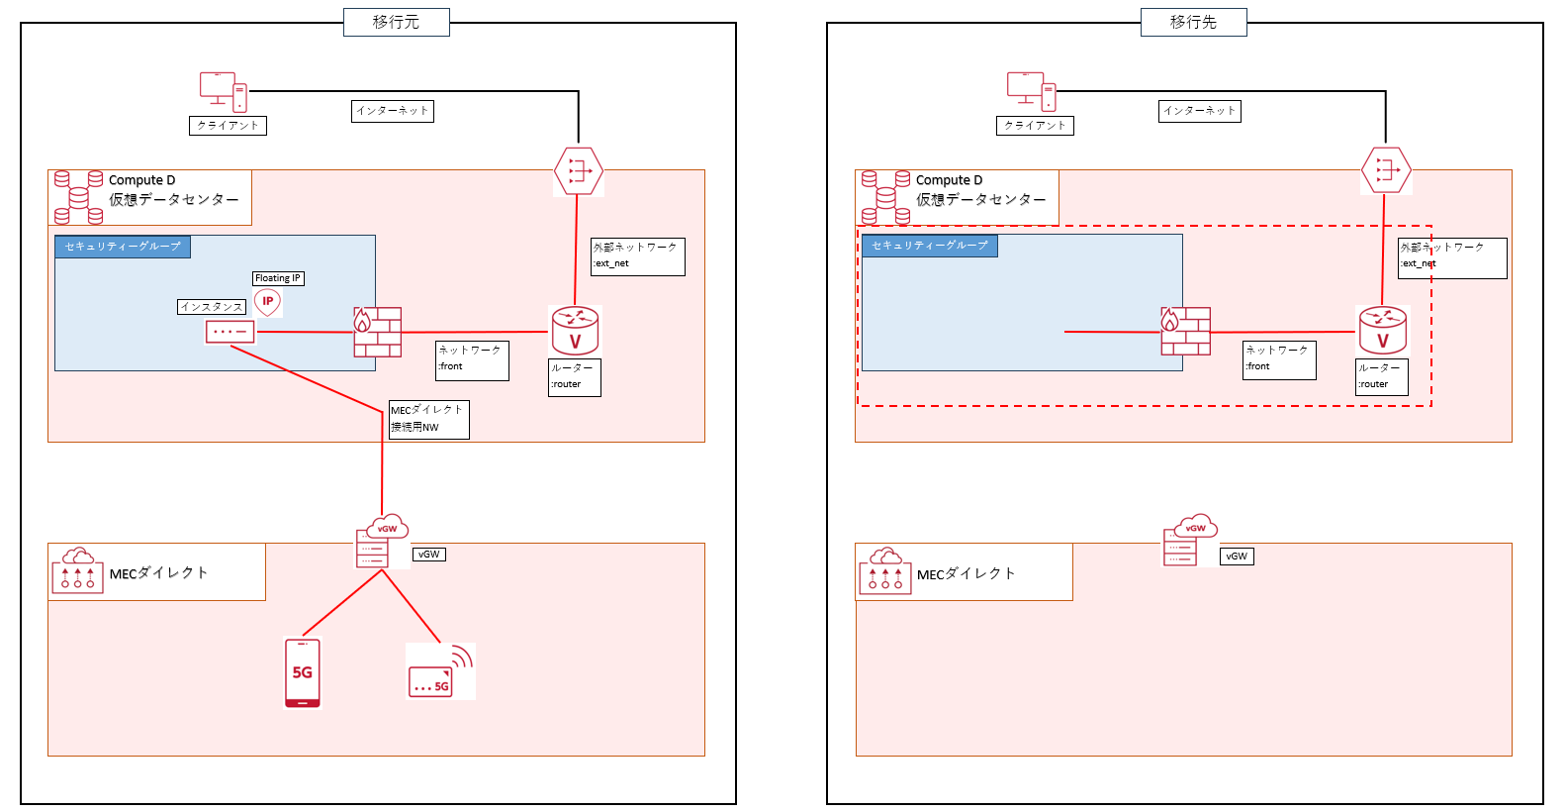Select the client computer icon in source diagram
This screenshot has width=1565, height=812.
coord(223,92)
